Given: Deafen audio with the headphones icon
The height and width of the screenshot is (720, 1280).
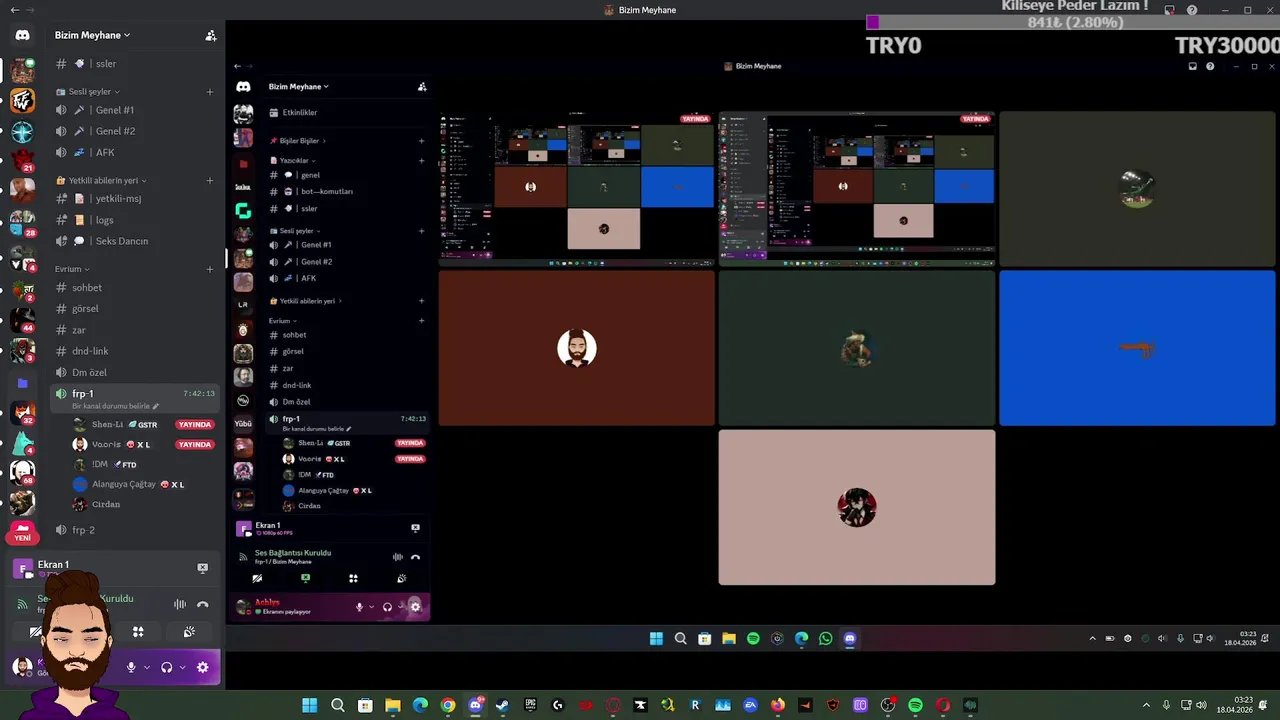Looking at the screenshot, I should click(x=167, y=667).
